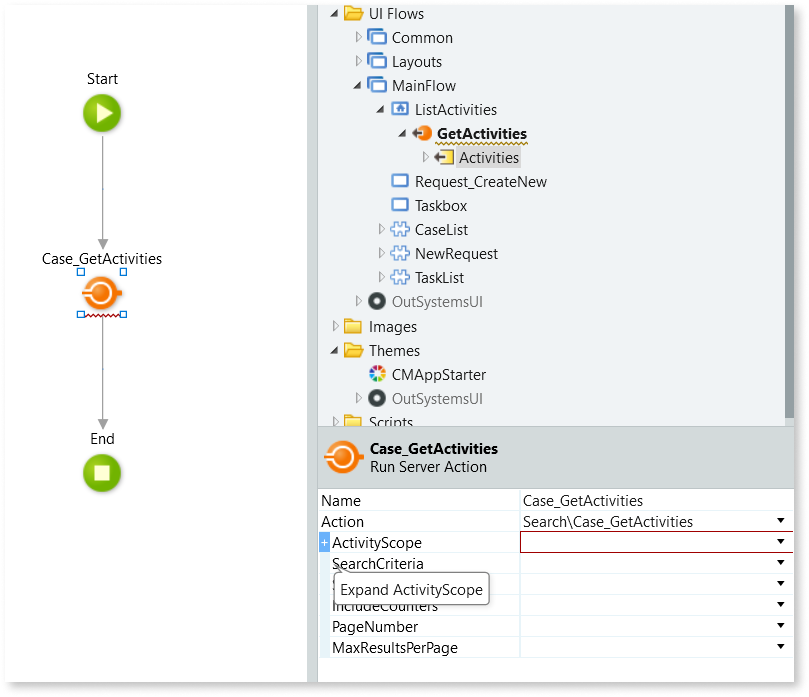Open the Action dropdown showing Search\Case_GetActivities

click(x=781, y=521)
